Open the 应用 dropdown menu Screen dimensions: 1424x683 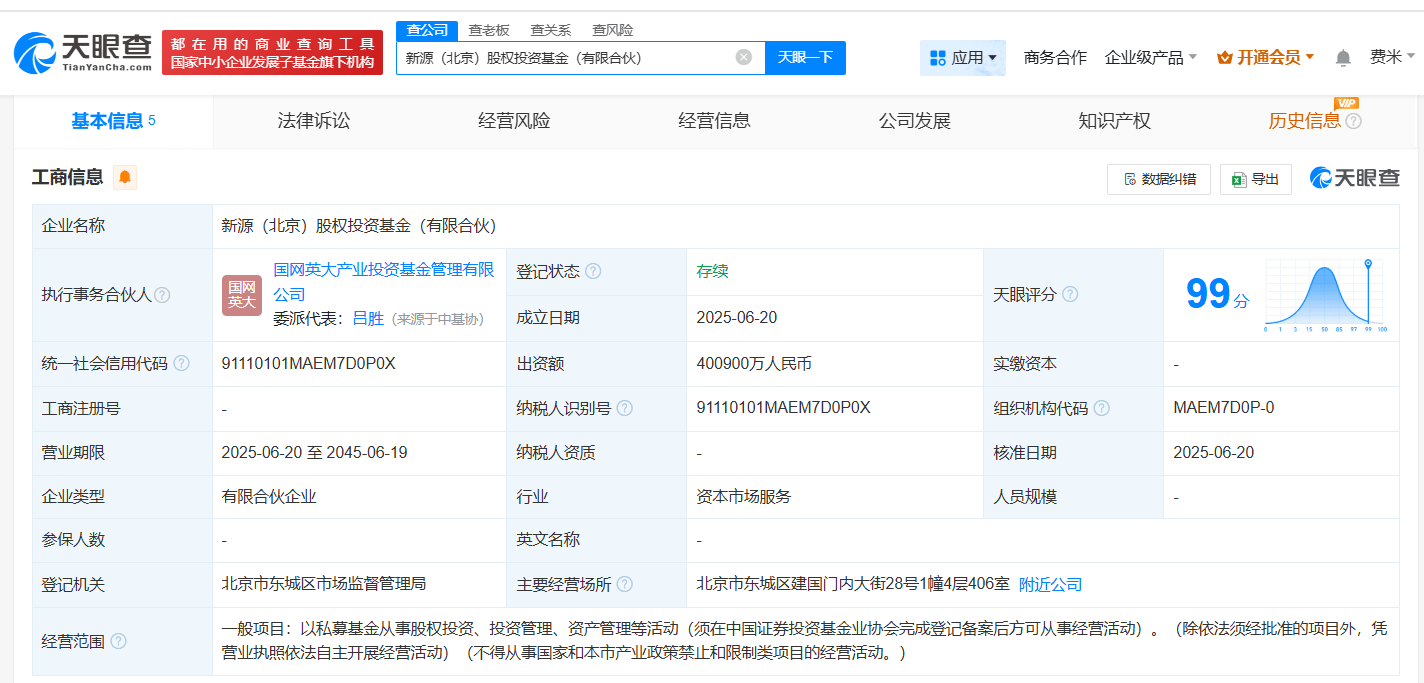962,58
